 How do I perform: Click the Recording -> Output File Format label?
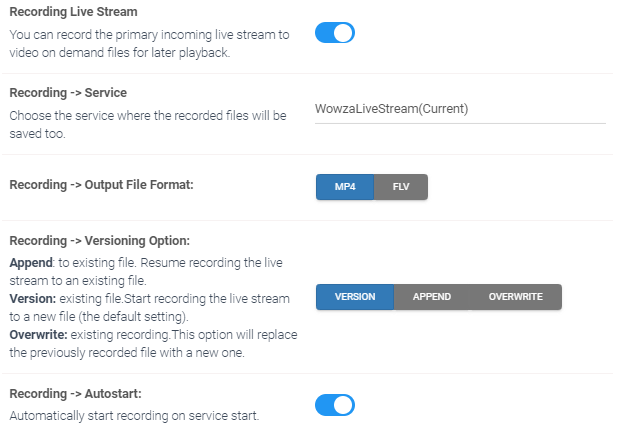click(x=101, y=185)
